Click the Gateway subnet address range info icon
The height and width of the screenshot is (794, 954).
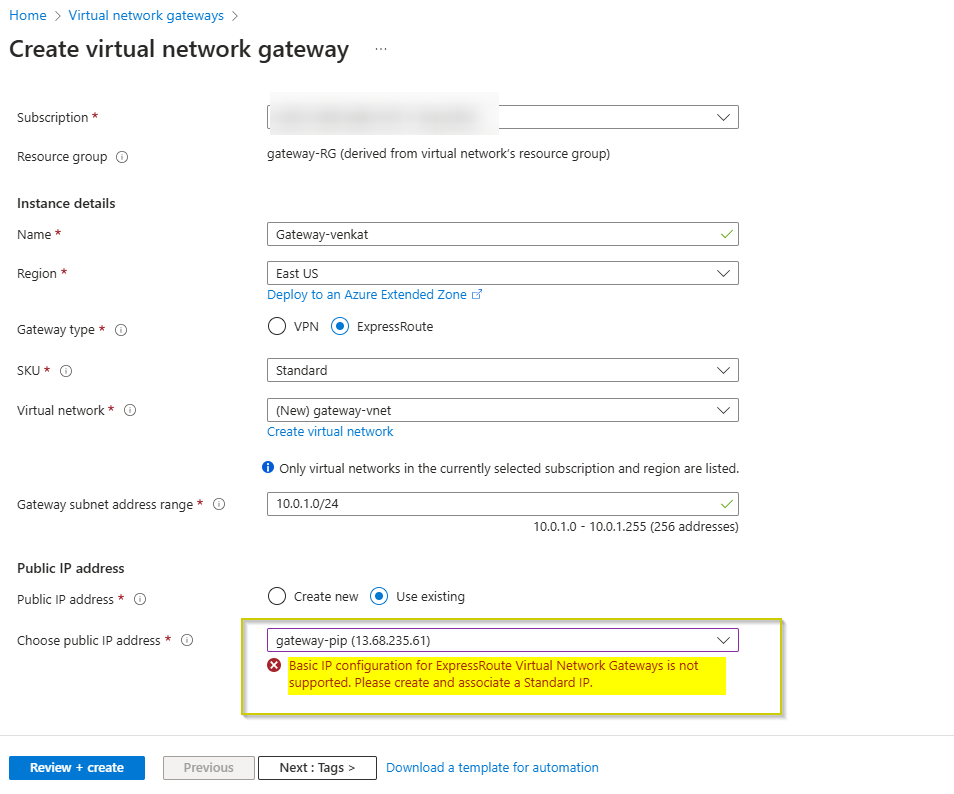(219, 504)
